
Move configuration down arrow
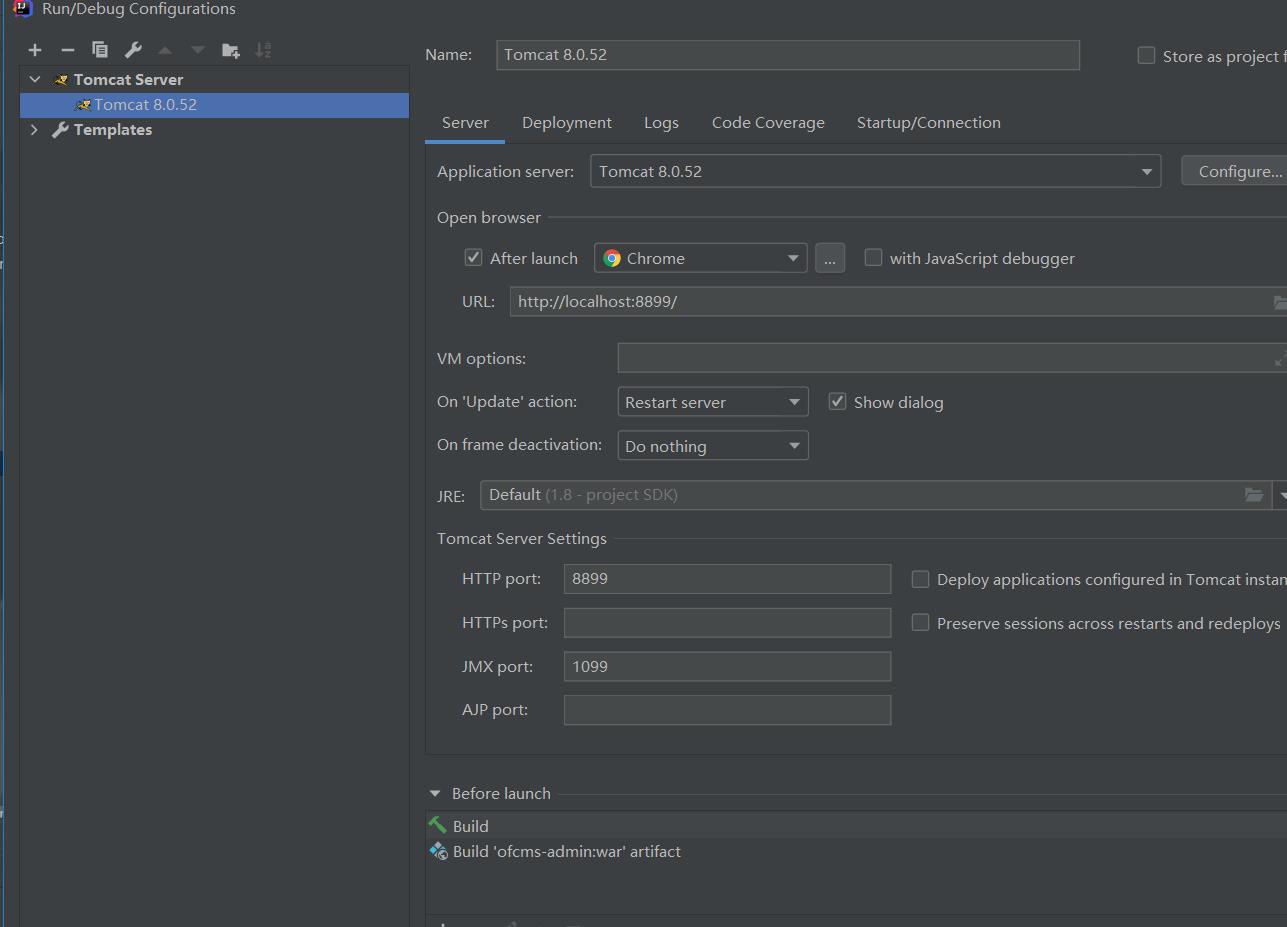198,50
